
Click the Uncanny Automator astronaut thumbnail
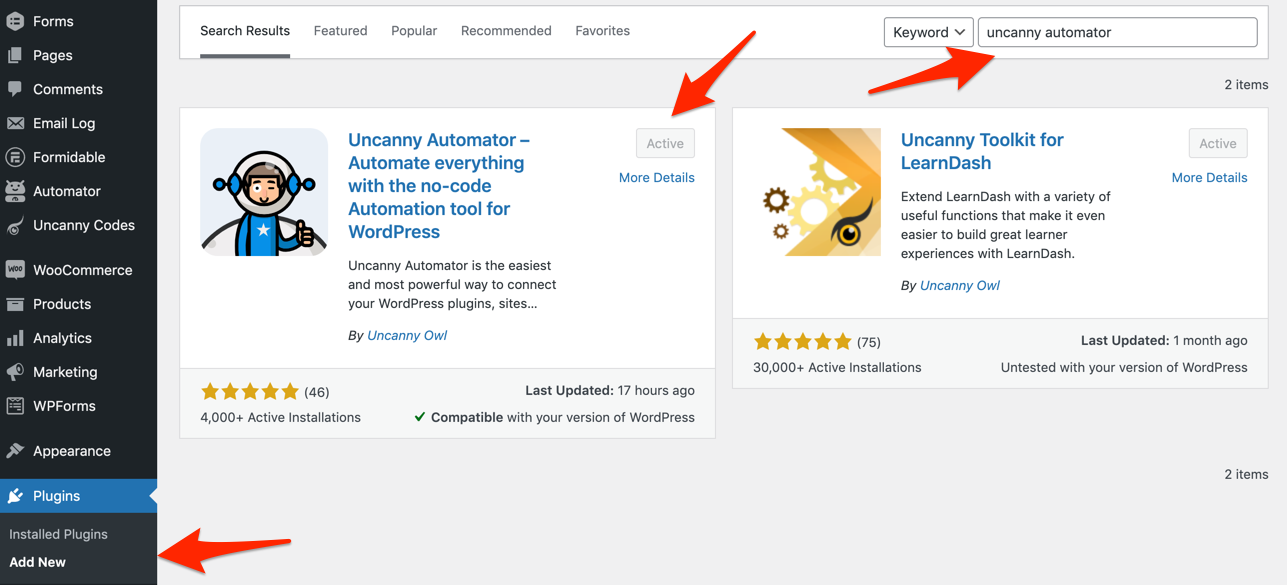pos(264,192)
